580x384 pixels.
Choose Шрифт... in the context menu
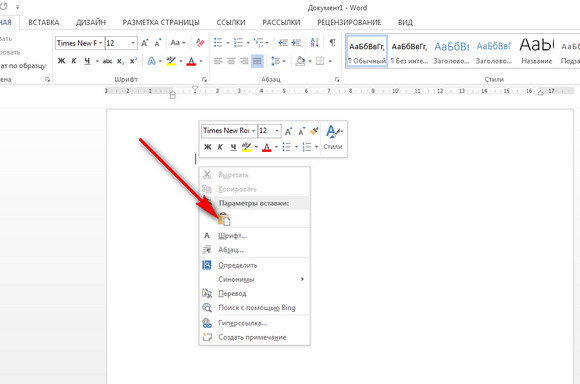[254, 236]
